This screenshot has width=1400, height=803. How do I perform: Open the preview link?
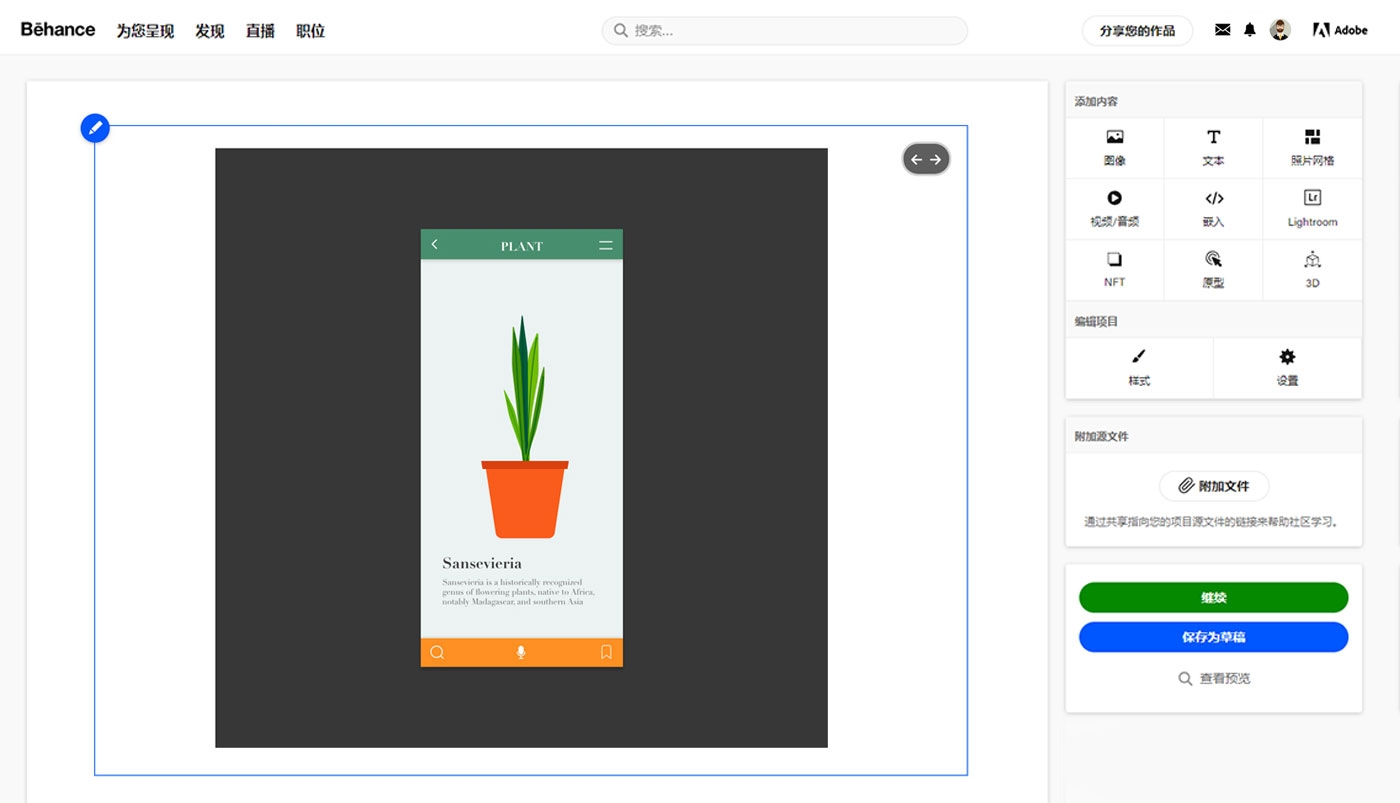point(1214,678)
